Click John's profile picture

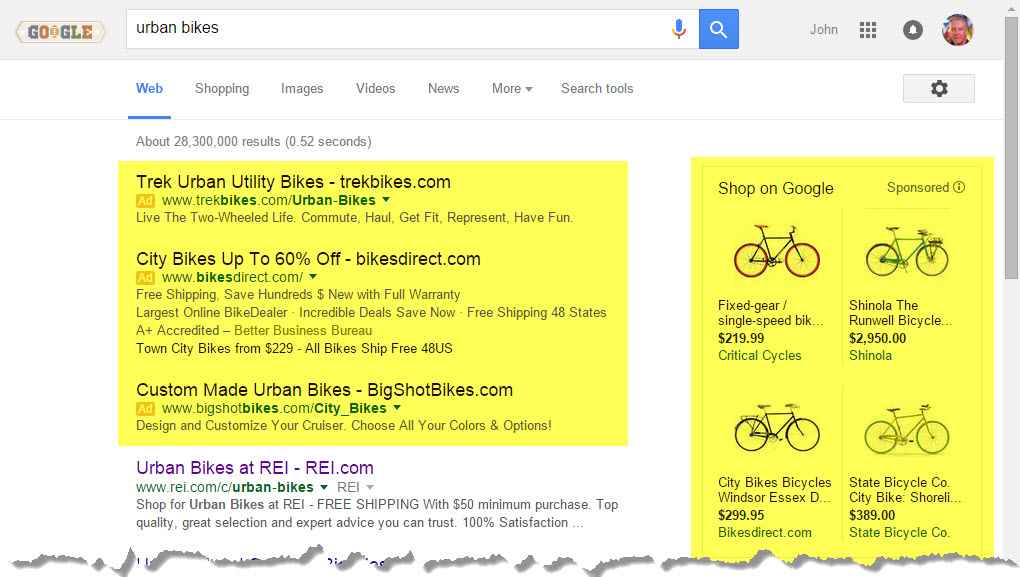click(x=957, y=30)
